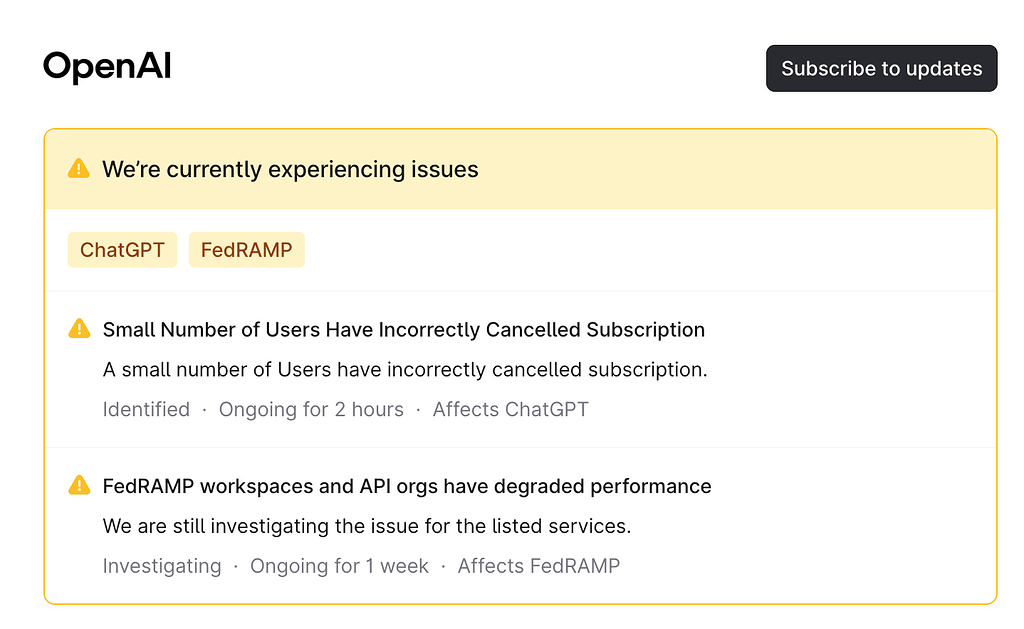Screen dimensions: 1024x629
Task: Click 'Ongoing for 1 week' text
Action: 339,566
